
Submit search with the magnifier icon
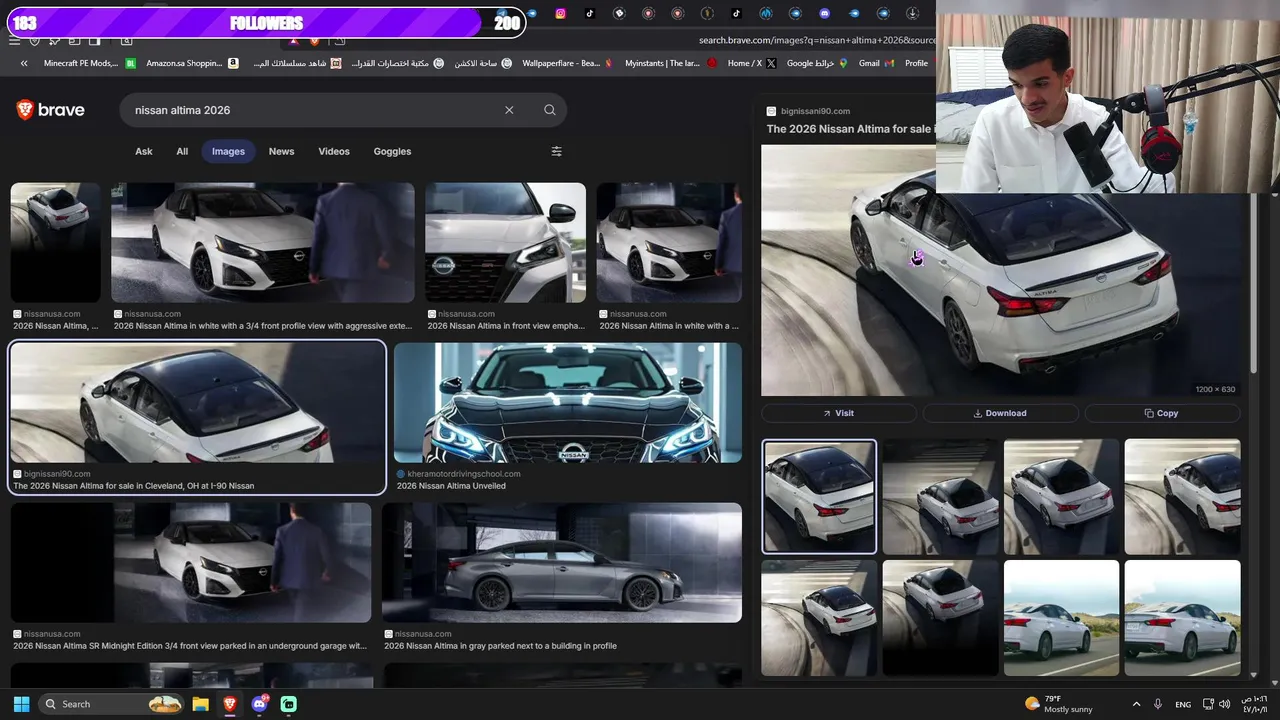click(550, 110)
